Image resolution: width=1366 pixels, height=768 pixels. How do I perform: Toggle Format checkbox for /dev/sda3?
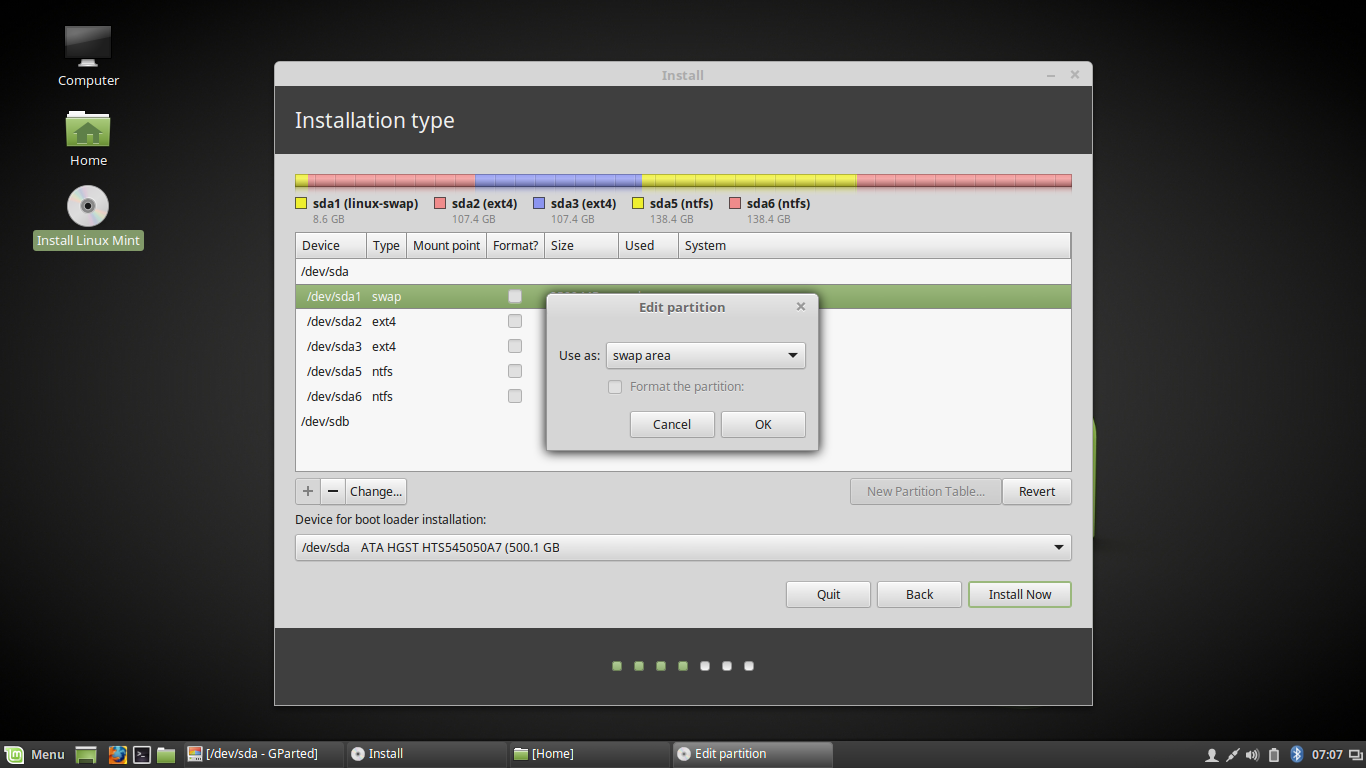515,346
